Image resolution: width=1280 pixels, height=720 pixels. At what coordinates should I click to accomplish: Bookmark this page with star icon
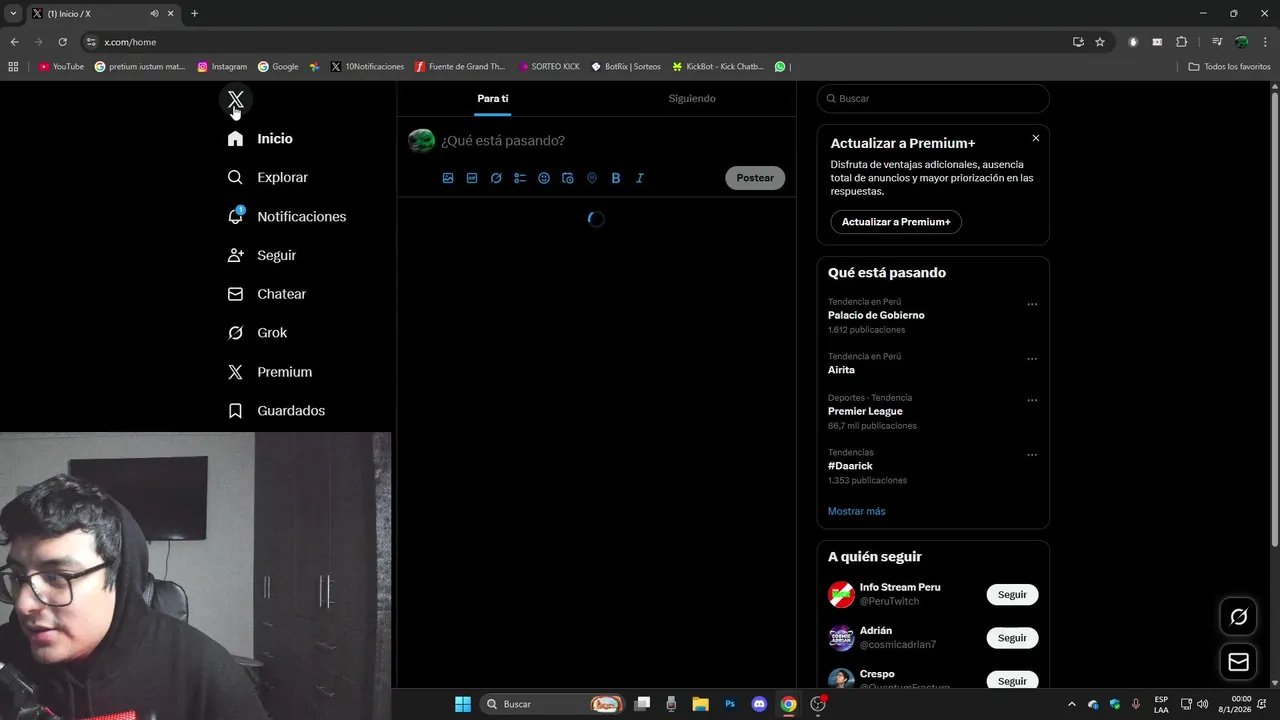[1100, 42]
